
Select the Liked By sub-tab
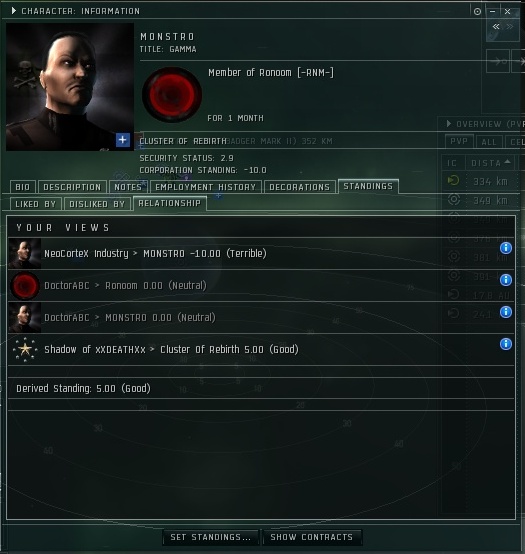tap(36, 204)
